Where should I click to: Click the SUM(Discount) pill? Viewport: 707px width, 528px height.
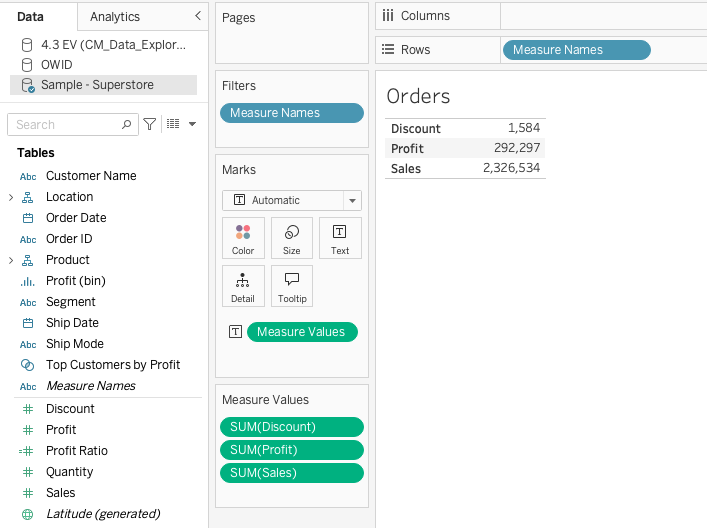coord(292,427)
